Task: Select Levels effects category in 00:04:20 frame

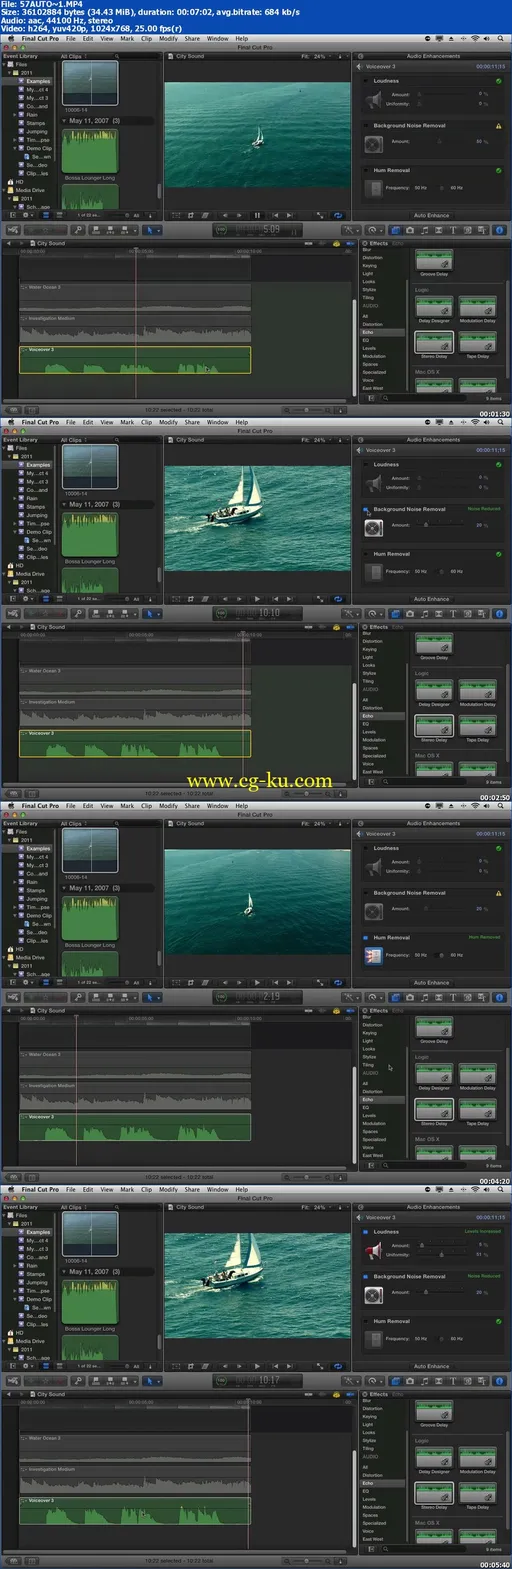Action: click(x=369, y=1115)
